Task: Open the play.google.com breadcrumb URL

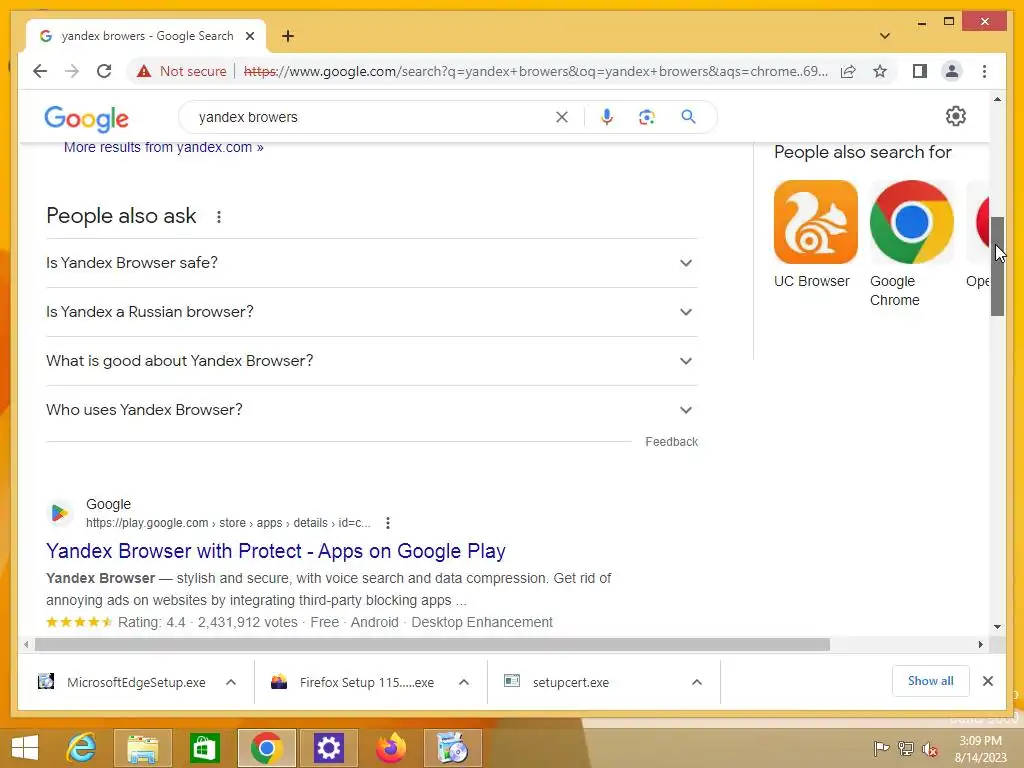Action: click(x=228, y=523)
